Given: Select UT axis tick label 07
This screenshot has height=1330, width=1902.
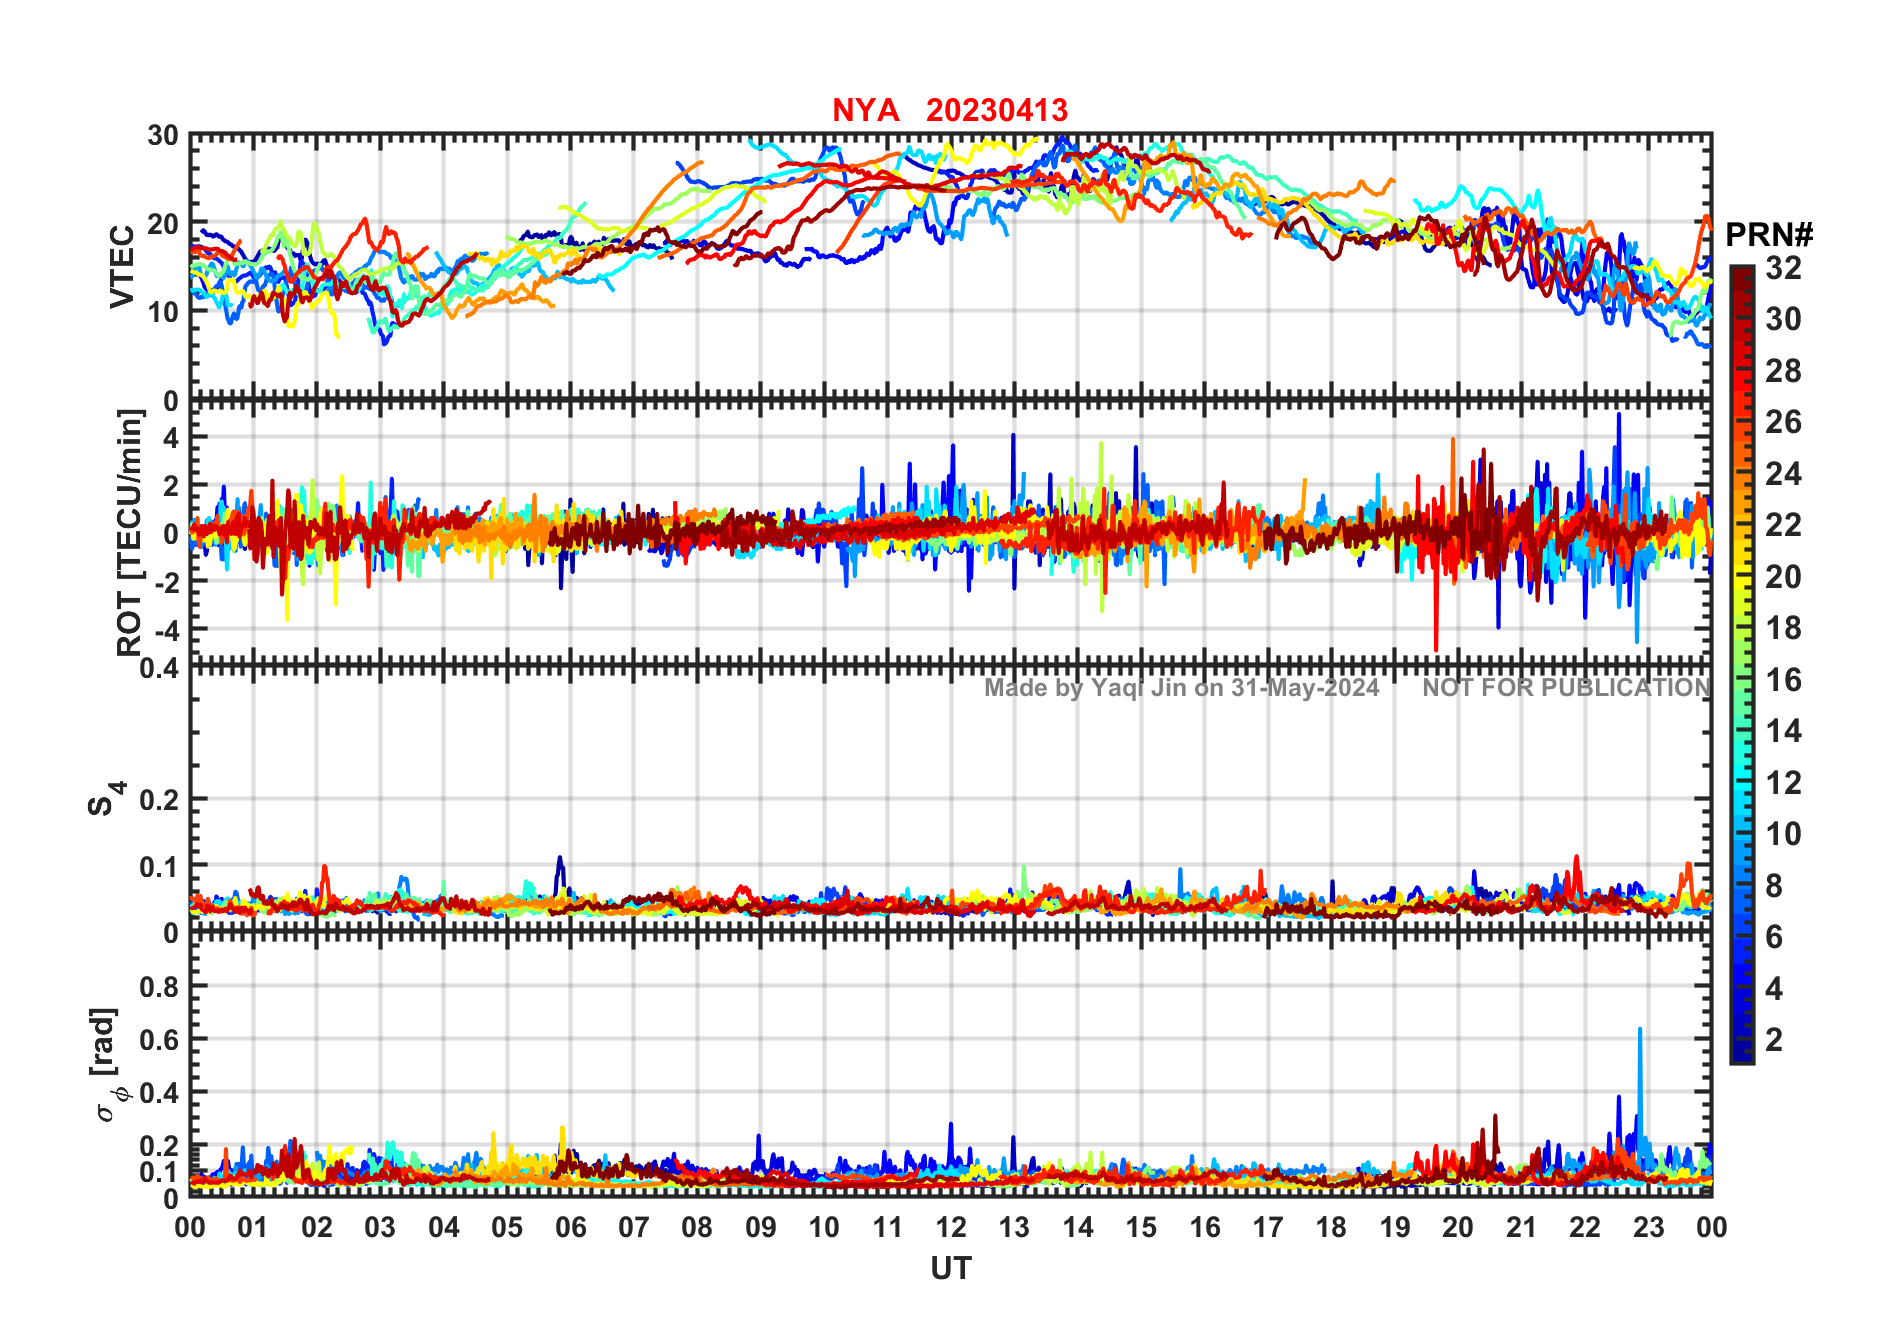Looking at the screenshot, I should (634, 1228).
